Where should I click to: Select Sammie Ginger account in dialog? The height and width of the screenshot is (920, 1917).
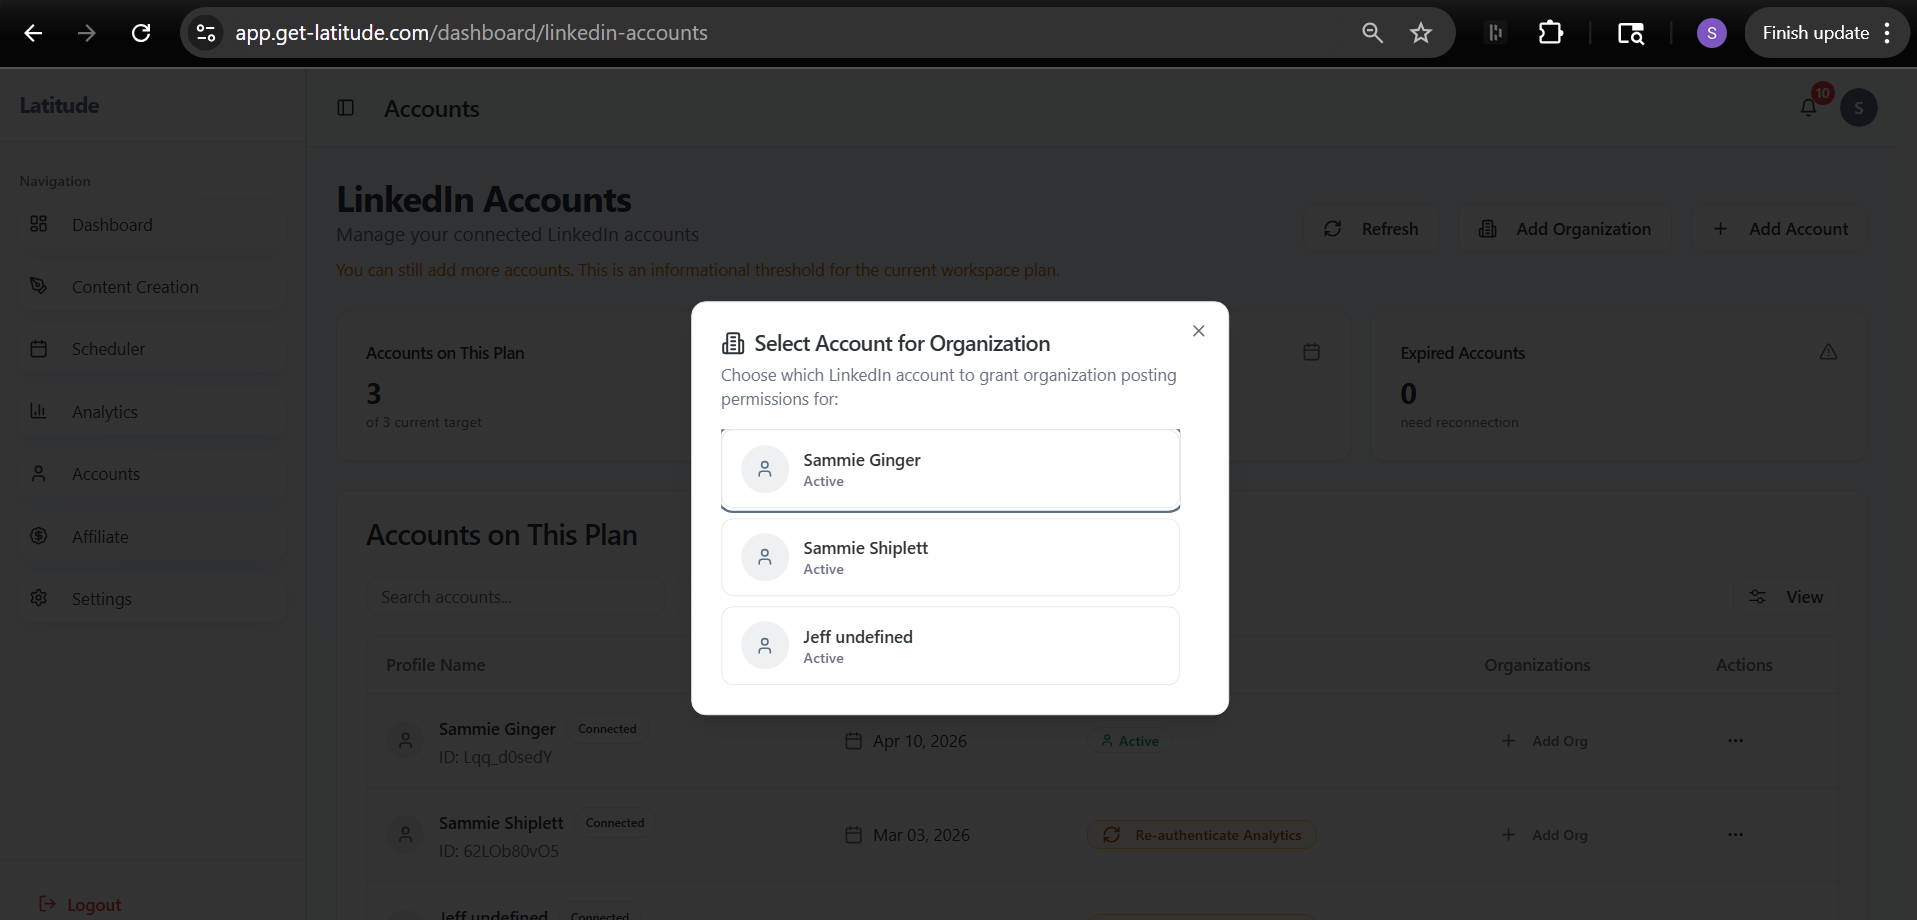[949, 470]
